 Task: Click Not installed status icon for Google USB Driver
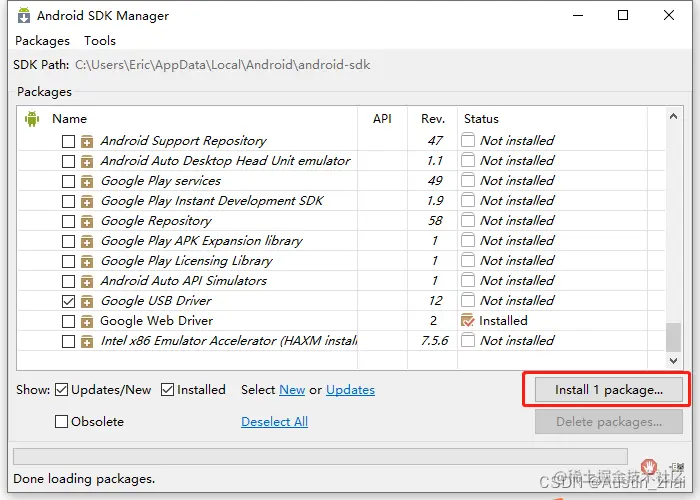point(467,300)
